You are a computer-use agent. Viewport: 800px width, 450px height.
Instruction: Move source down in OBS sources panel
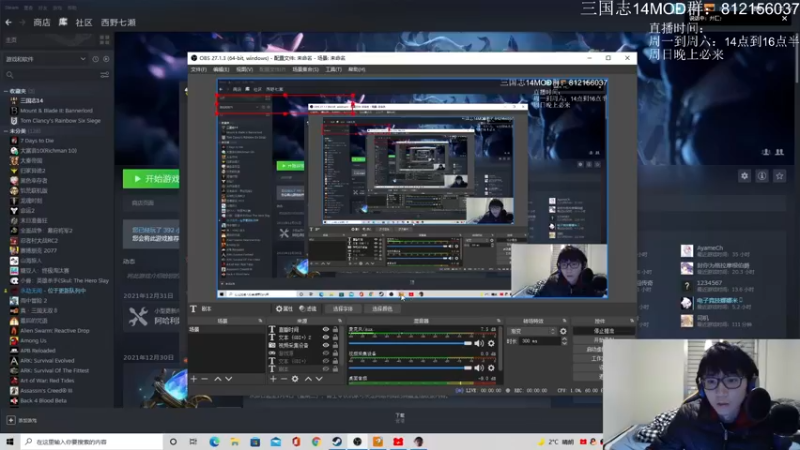coord(319,379)
